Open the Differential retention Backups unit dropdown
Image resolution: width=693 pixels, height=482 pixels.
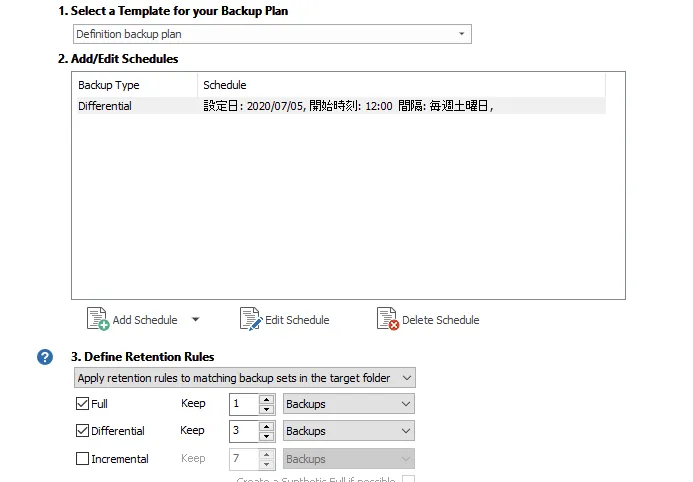[349, 431]
